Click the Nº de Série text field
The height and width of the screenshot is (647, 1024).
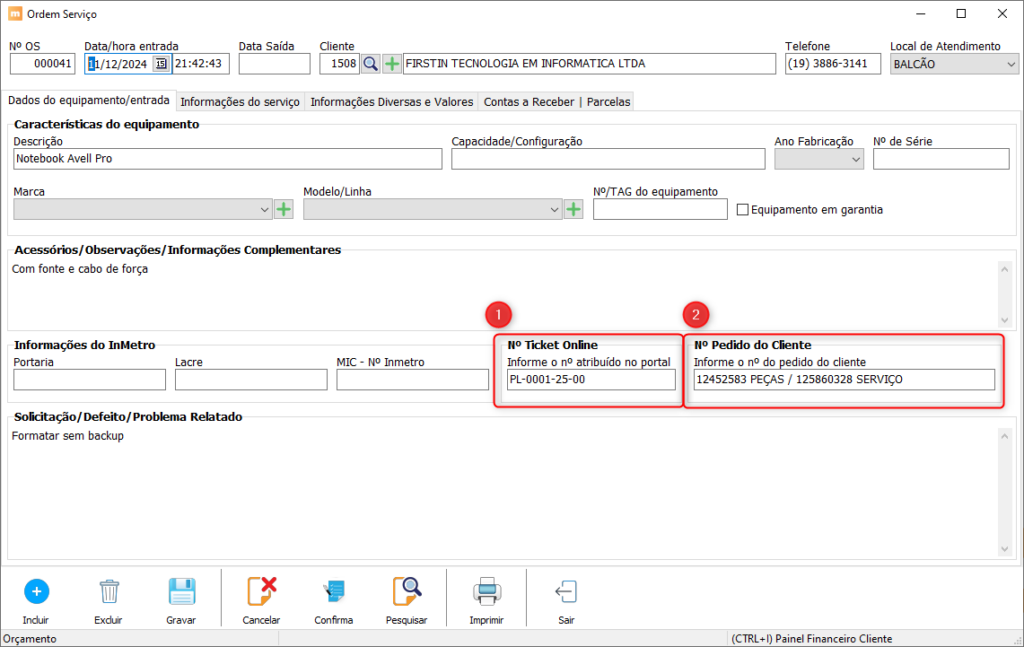click(940, 159)
